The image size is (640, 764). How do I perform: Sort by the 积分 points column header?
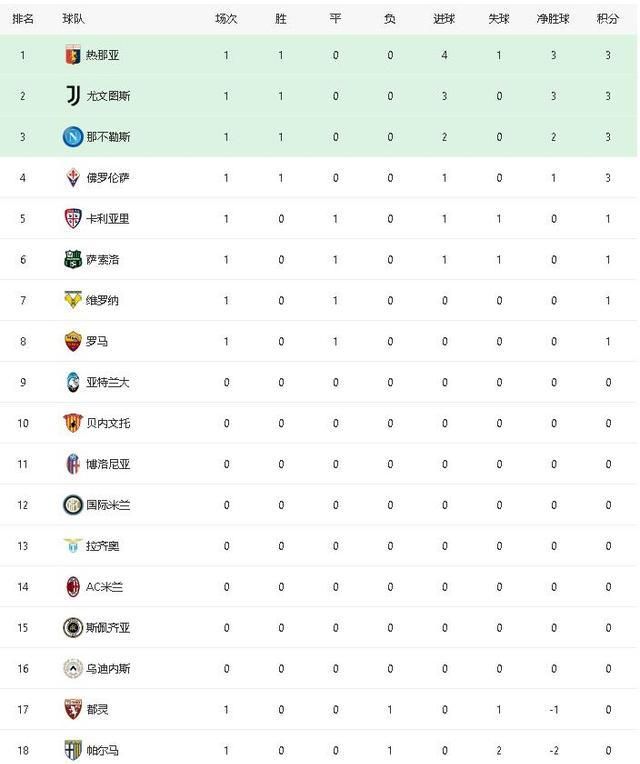pyautogui.click(x=607, y=19)
